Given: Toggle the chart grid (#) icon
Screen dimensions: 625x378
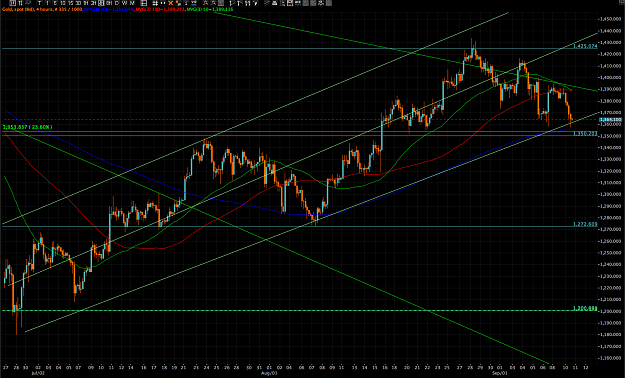Looking at the screenshot, I should [x=155, y=3].
